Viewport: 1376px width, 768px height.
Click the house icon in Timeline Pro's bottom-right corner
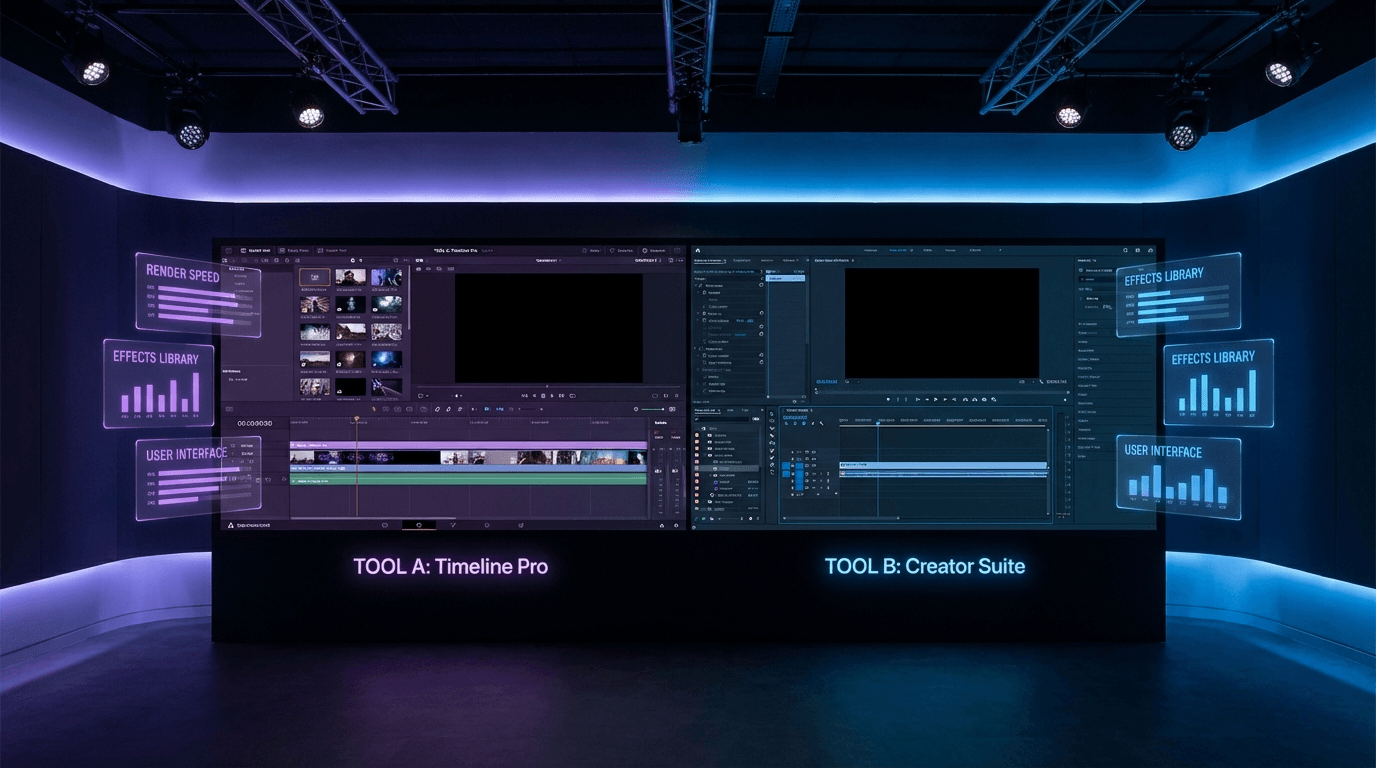click(x=661, y=524)
